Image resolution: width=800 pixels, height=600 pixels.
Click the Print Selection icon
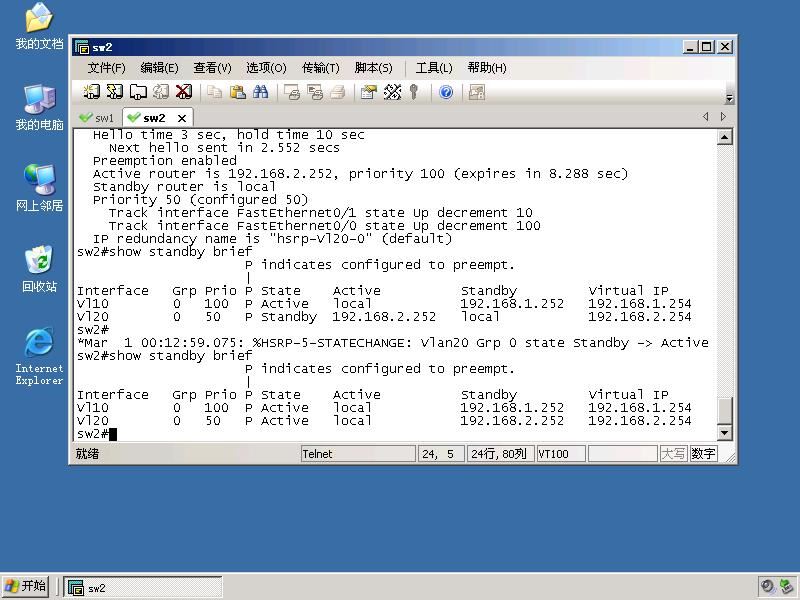(x=315, y=92)
